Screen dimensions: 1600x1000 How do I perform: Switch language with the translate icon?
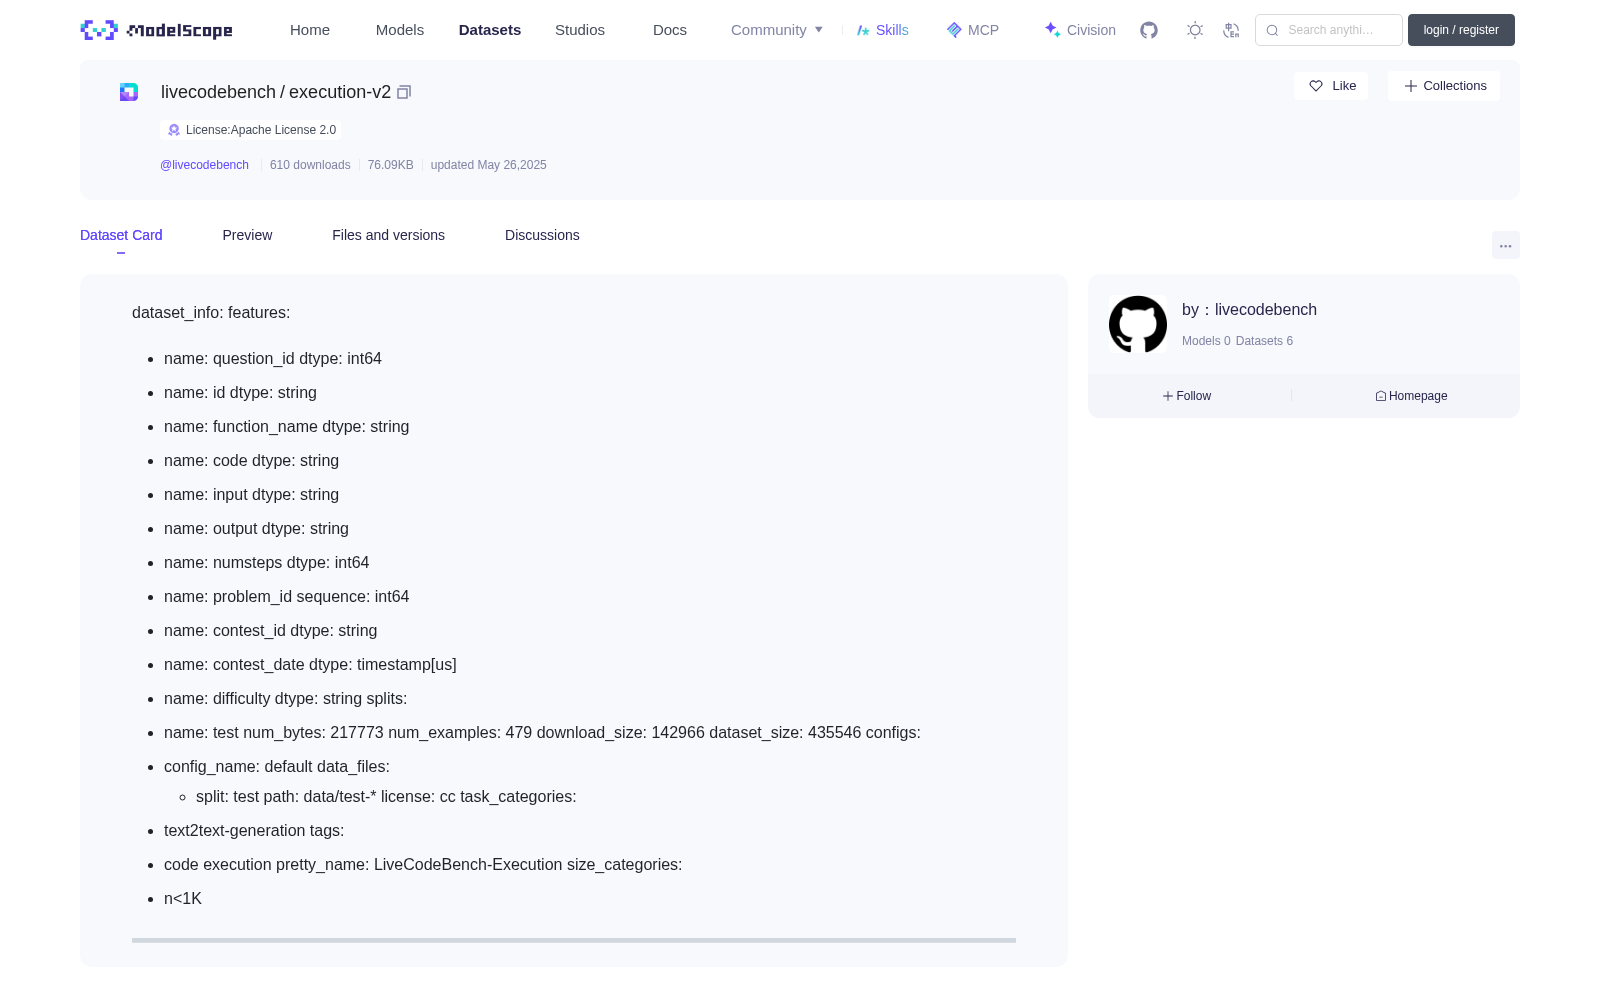(x=1232, y=30)
